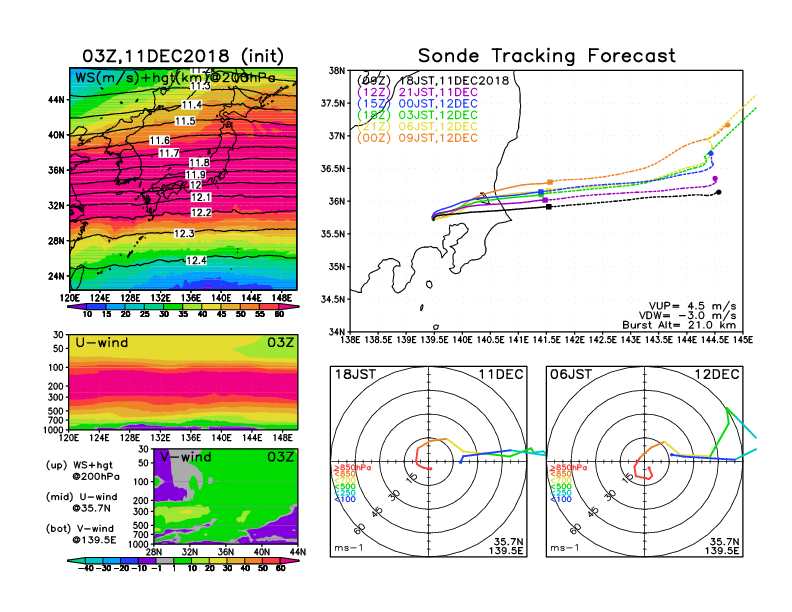Click the 'VUP= 4.5 m/s' value
The width and height of the screenshot is (792, 612).
(x=692, y=306)
